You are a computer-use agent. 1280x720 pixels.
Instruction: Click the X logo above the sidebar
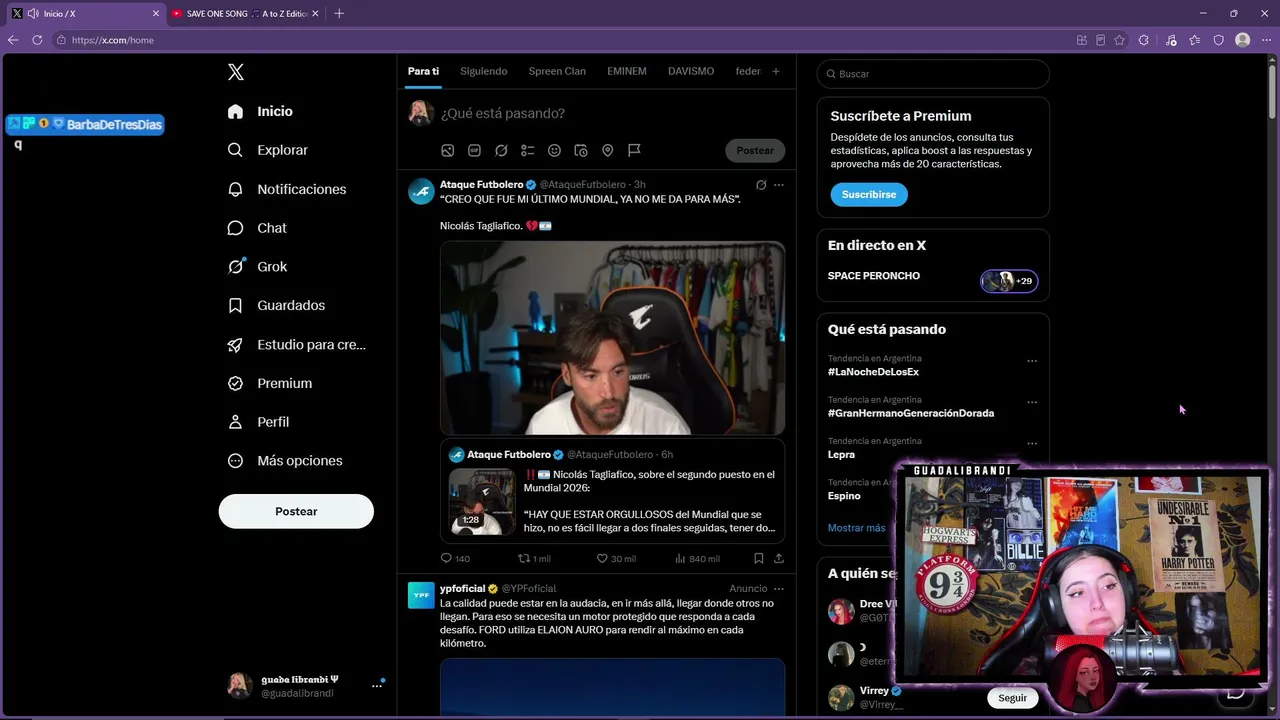236,72
